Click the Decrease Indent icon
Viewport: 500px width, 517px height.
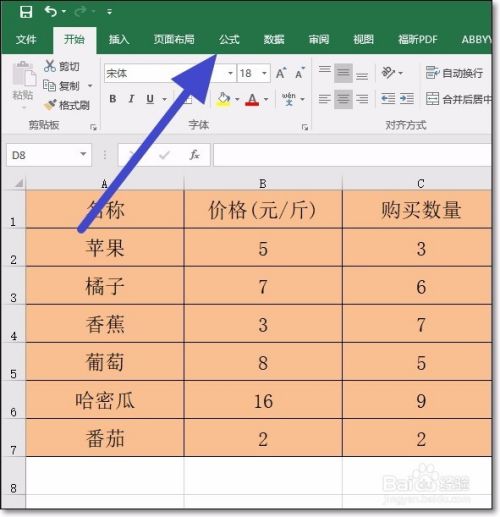coord(388,99)
